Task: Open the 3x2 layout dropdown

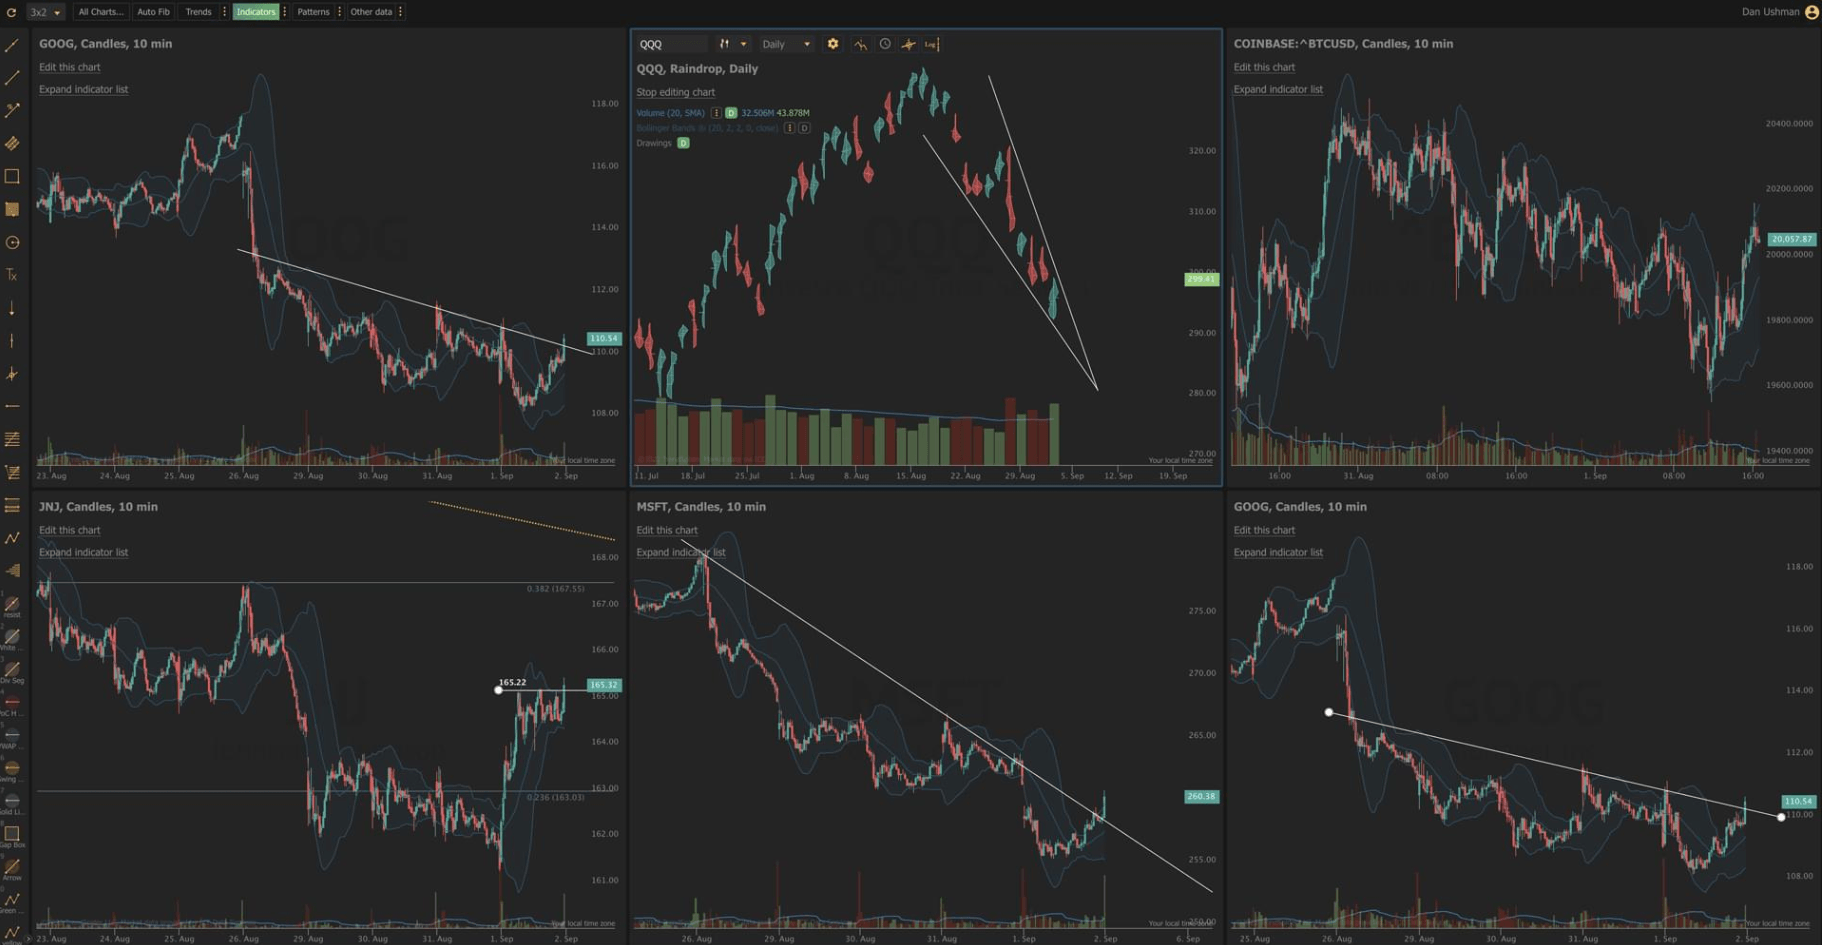Action: [45, 12]
